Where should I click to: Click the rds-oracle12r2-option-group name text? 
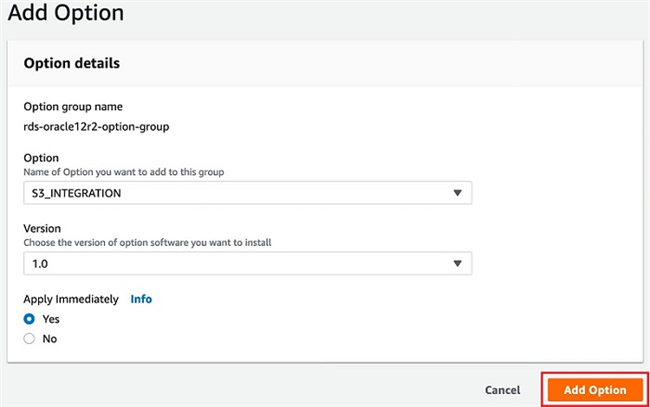pos(96,126)
